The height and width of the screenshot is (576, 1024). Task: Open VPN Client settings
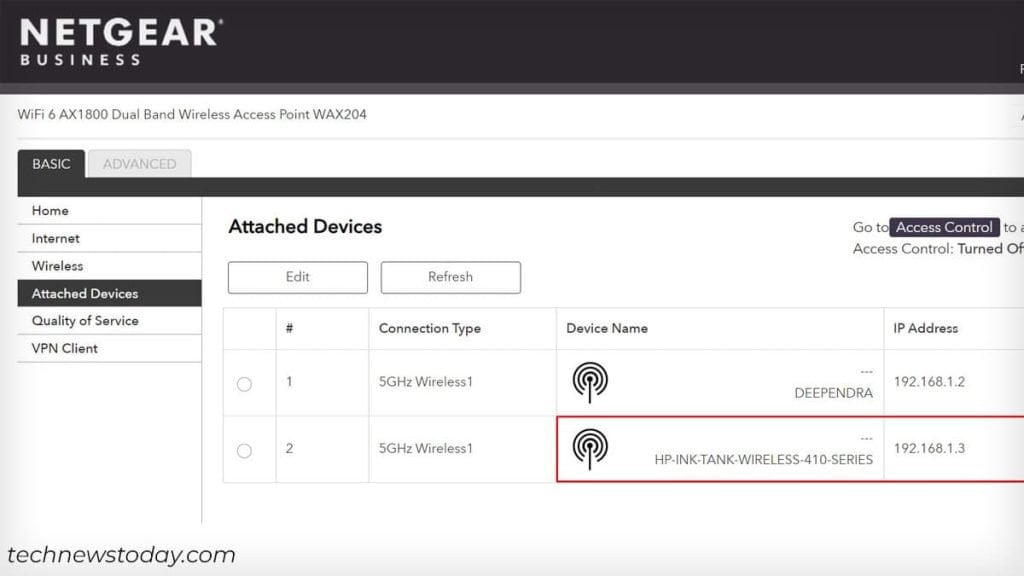tap(64, 348)
